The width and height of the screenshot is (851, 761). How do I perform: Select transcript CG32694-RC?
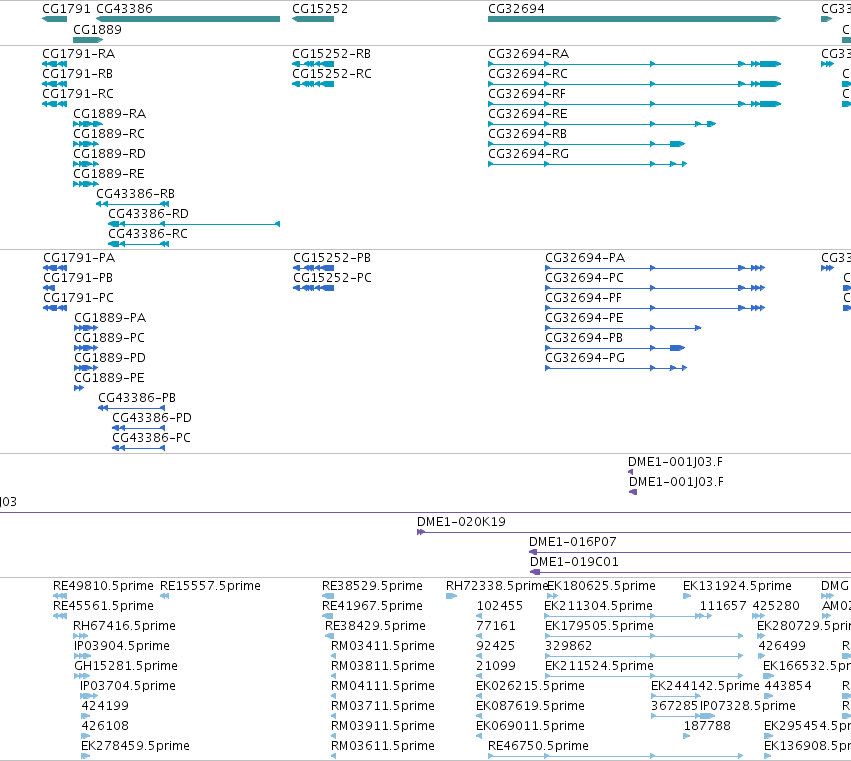528,74
